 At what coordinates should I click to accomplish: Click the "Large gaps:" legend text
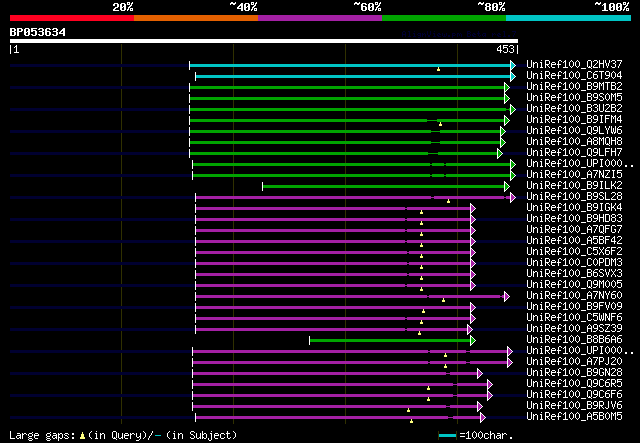42,436
